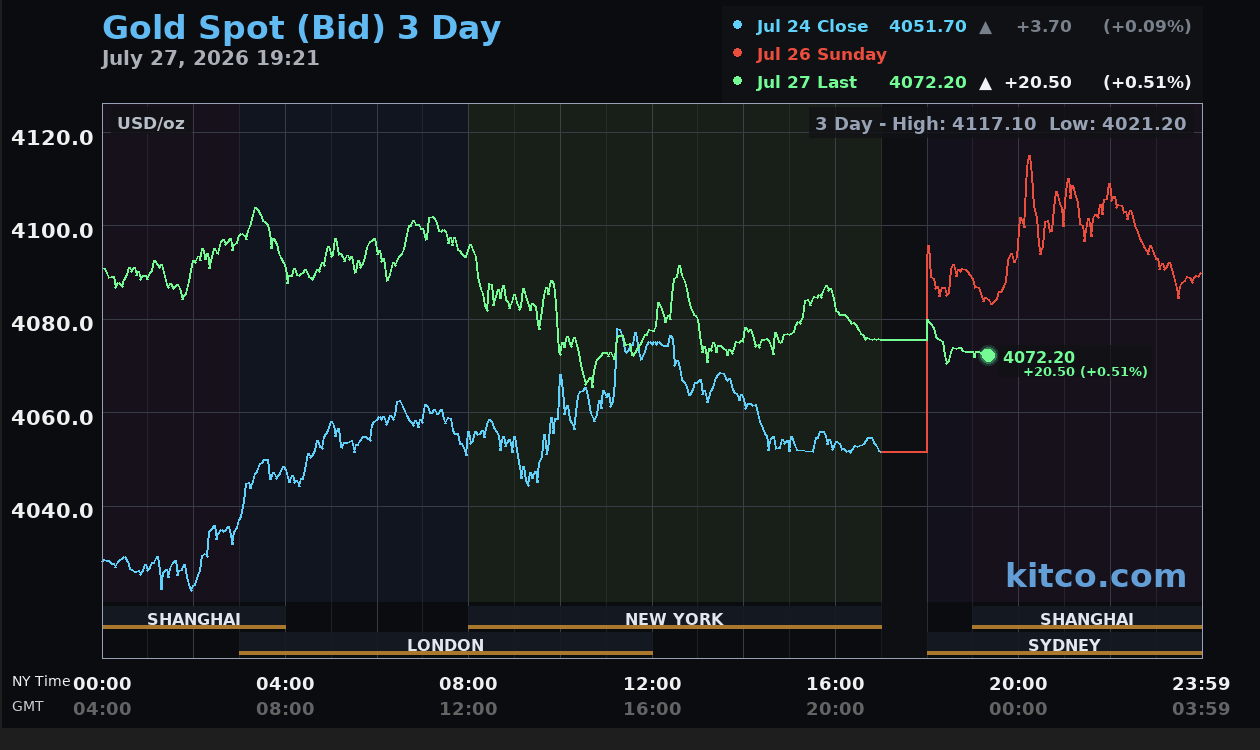
Task: Click the USD/oz unit label
Action: click(x=151, y=124)
